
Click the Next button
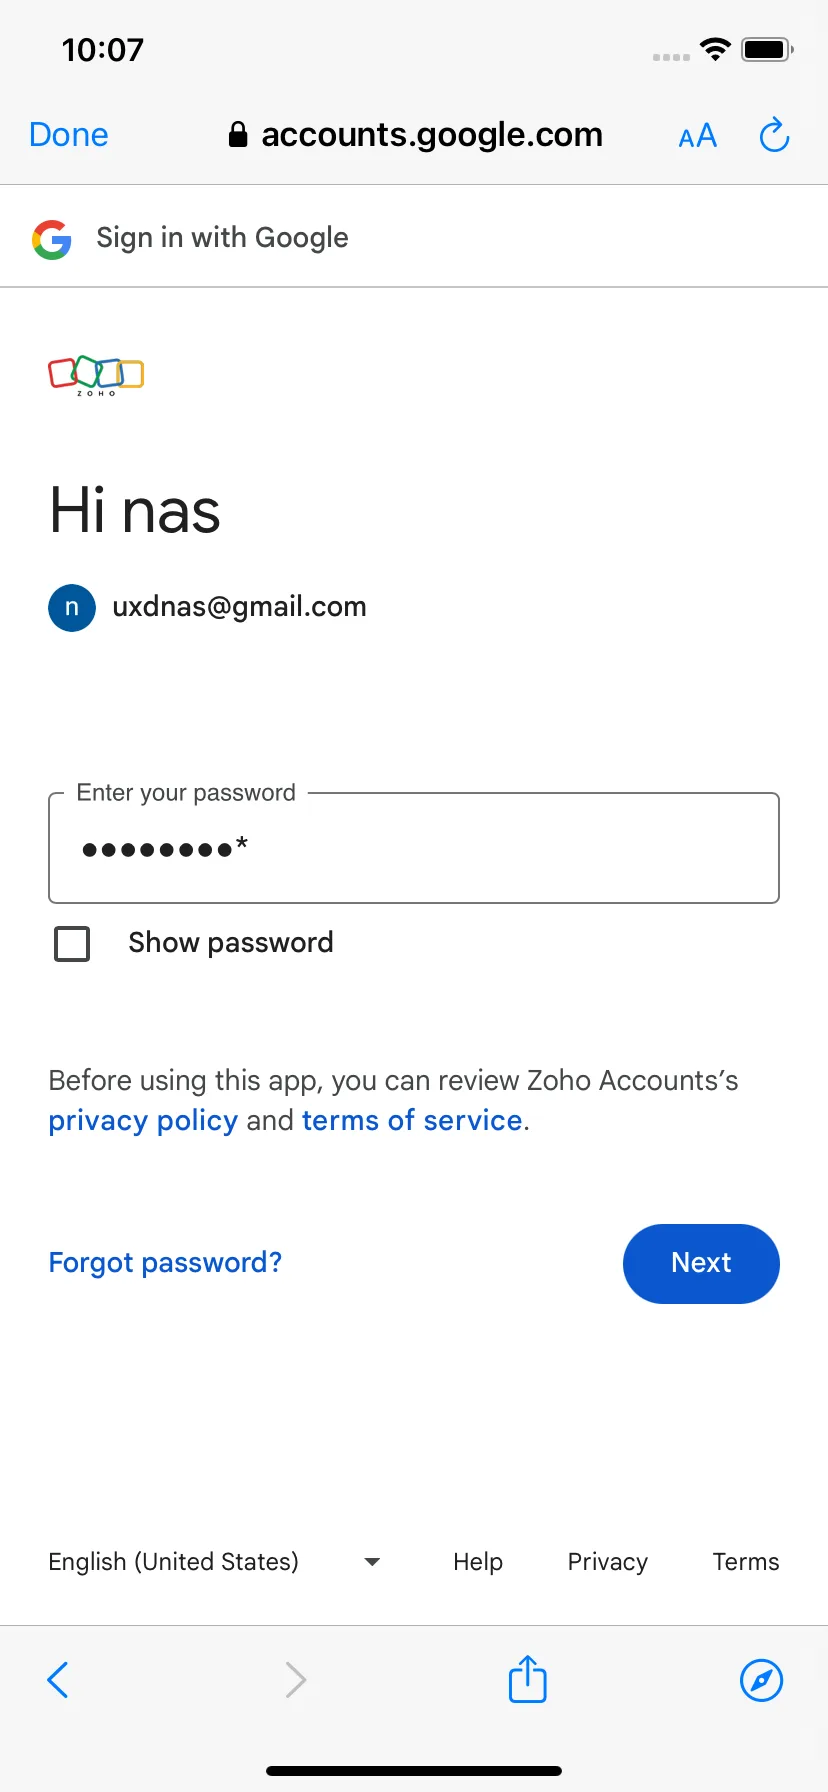pos(701,1263)
